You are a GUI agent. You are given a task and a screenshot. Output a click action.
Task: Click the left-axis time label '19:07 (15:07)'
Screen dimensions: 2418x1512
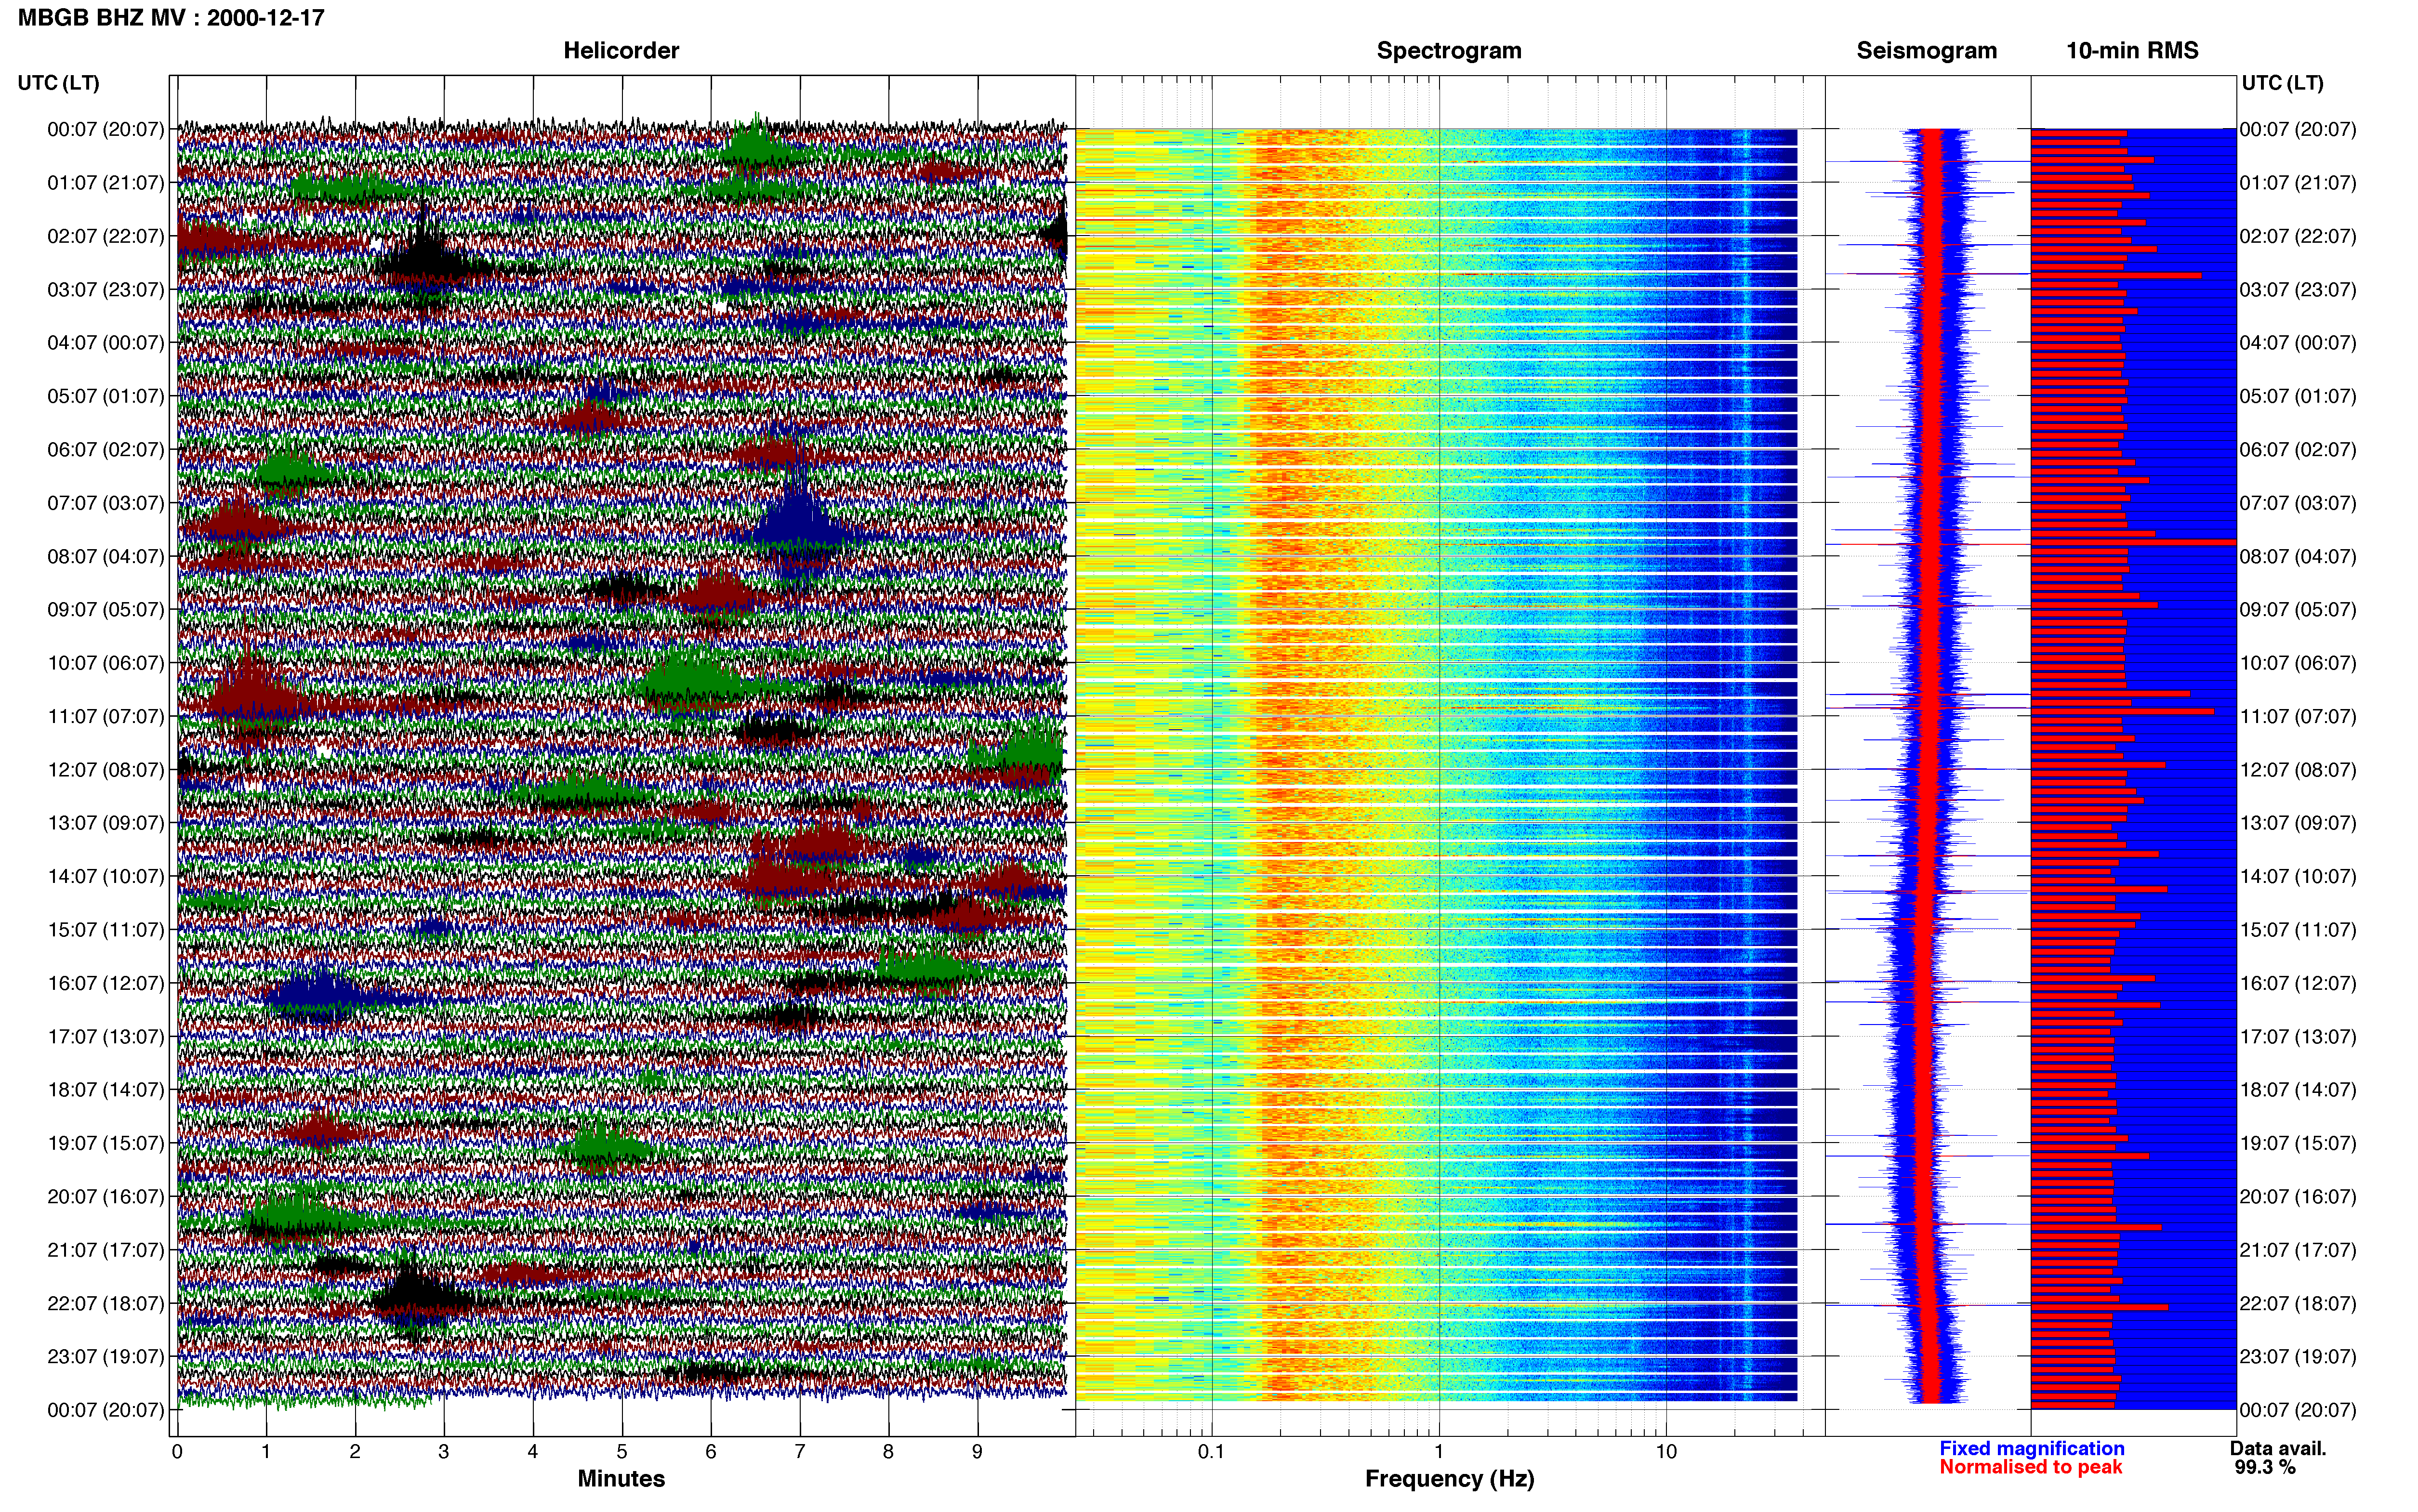[105, 1143]
